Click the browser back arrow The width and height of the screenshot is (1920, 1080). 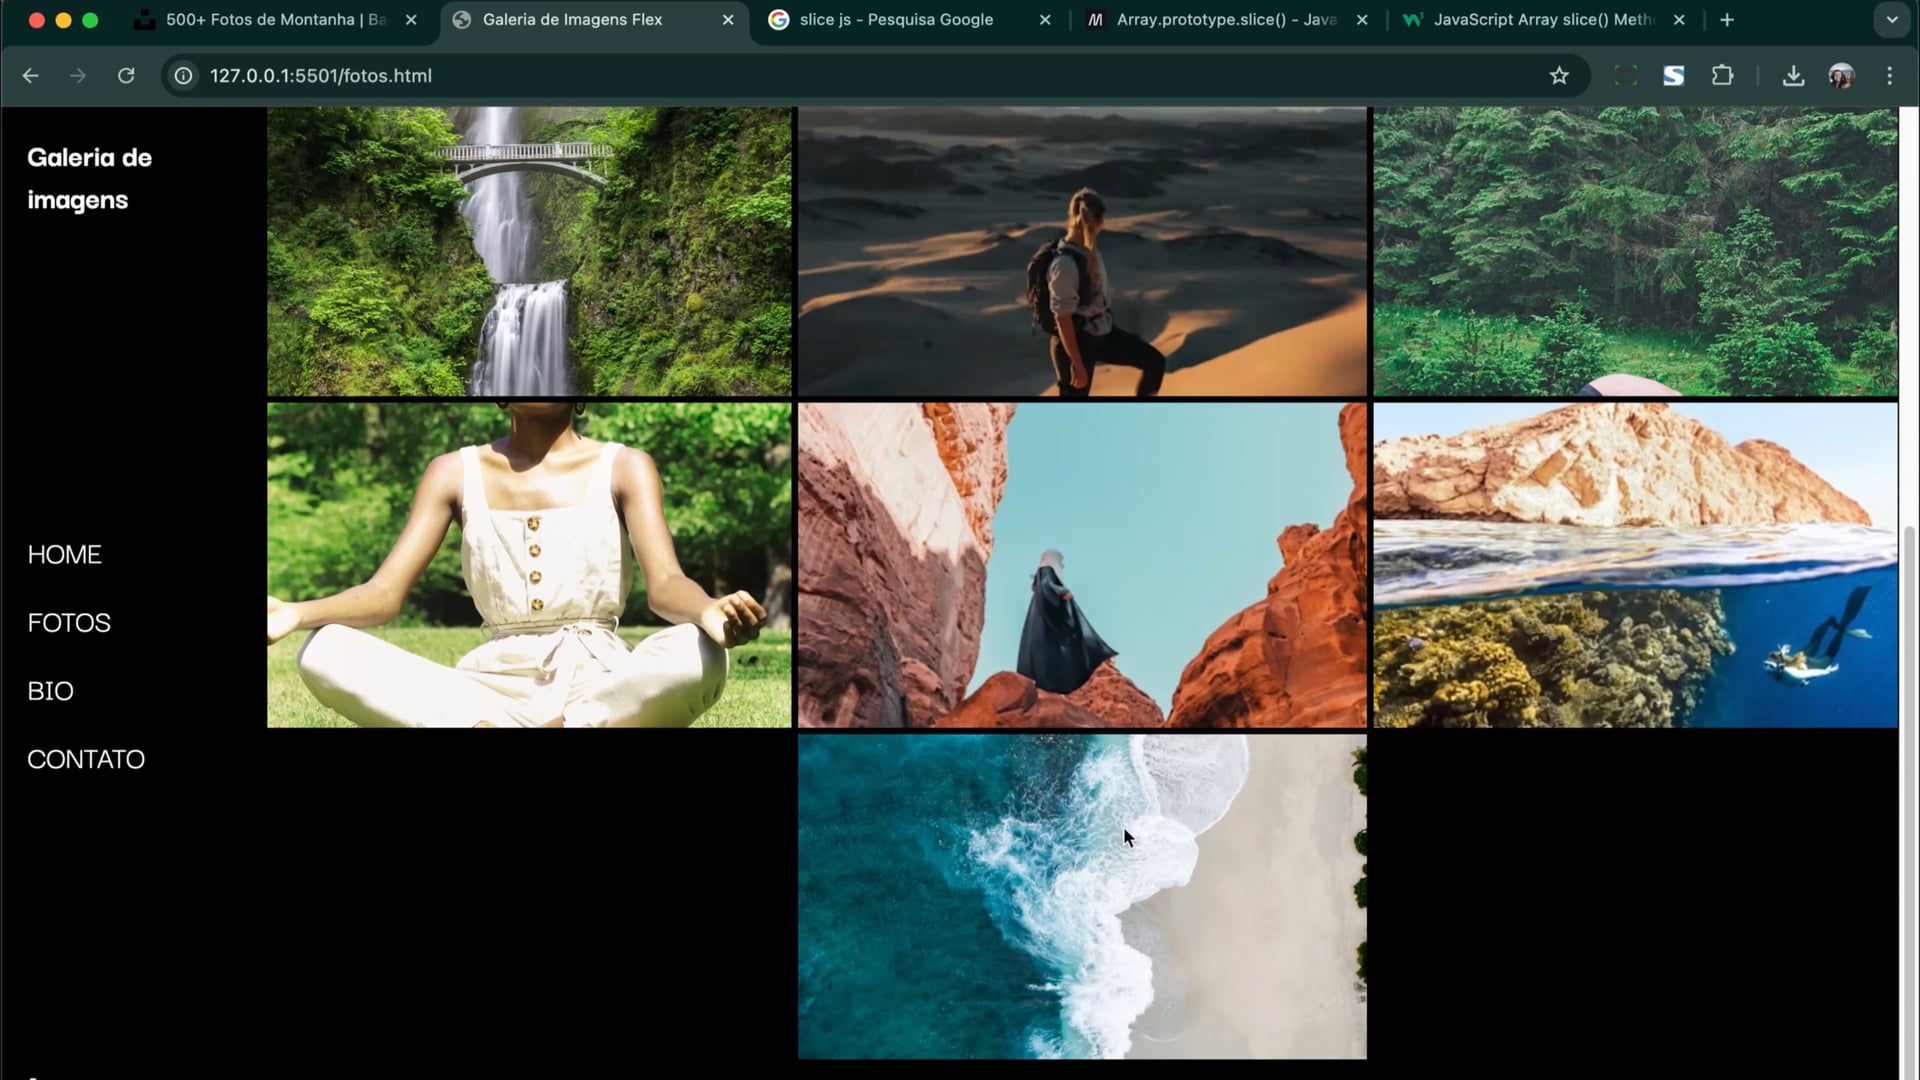30,76
